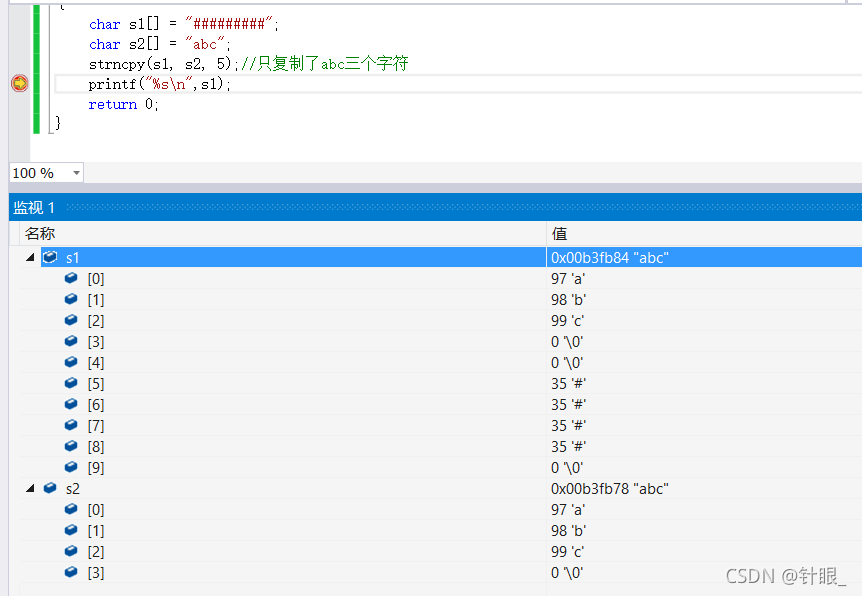Click the s1 variable cube icon
862x596 pixels.
pyautogui.click(x=51, y=257)
